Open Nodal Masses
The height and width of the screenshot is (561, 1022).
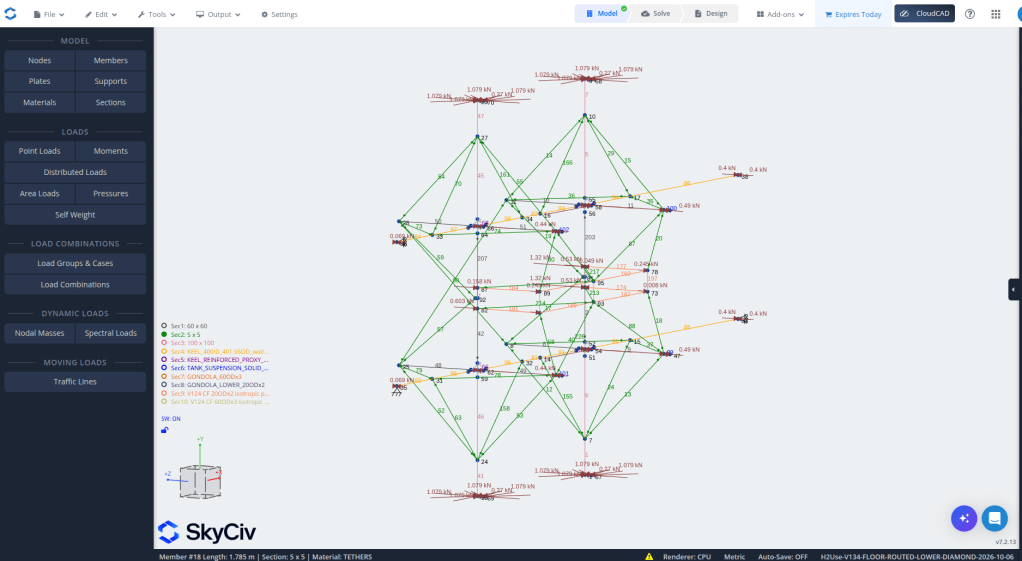40,333
